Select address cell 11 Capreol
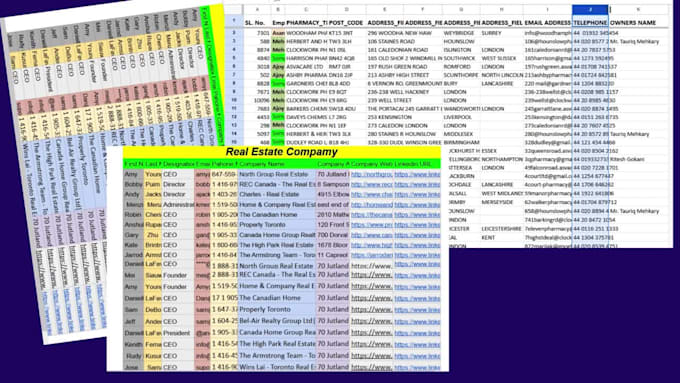 pos(333,255)
